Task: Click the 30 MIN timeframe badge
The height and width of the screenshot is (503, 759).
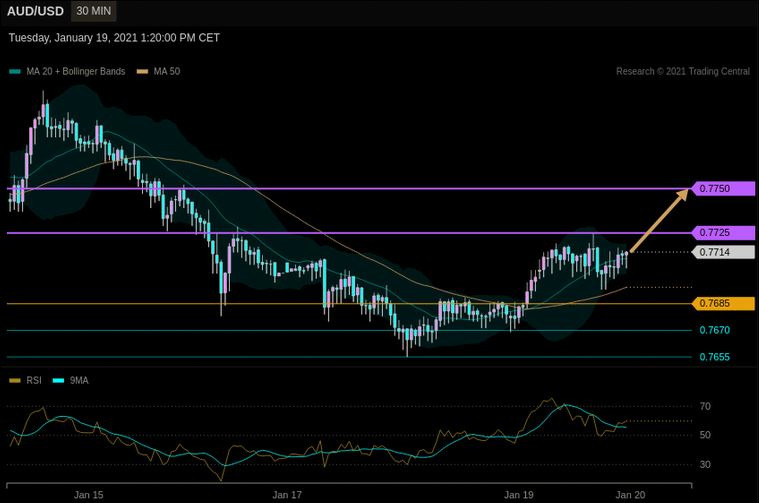Action: (x=93, y=11)
